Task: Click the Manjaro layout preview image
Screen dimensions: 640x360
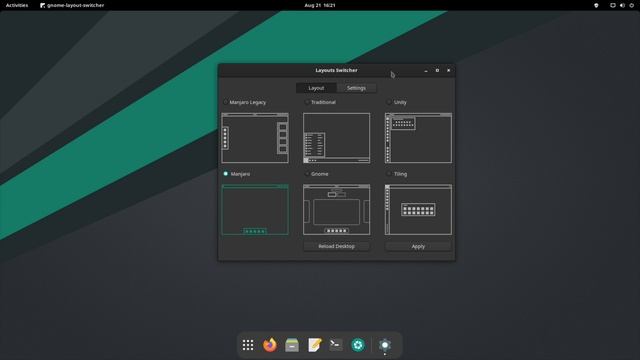Action: coord(255,210)
